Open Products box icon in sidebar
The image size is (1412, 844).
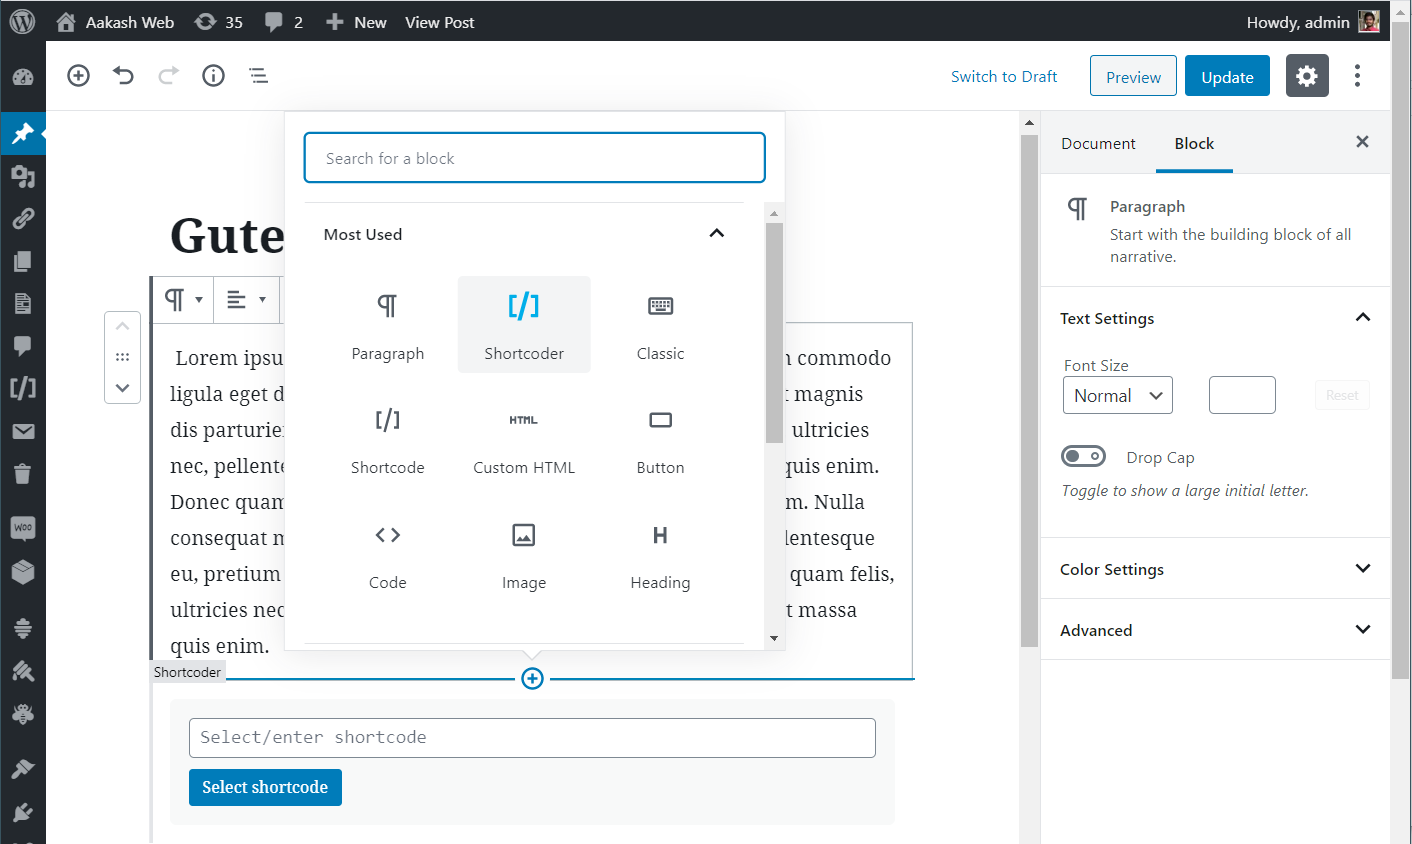[23, 572]
